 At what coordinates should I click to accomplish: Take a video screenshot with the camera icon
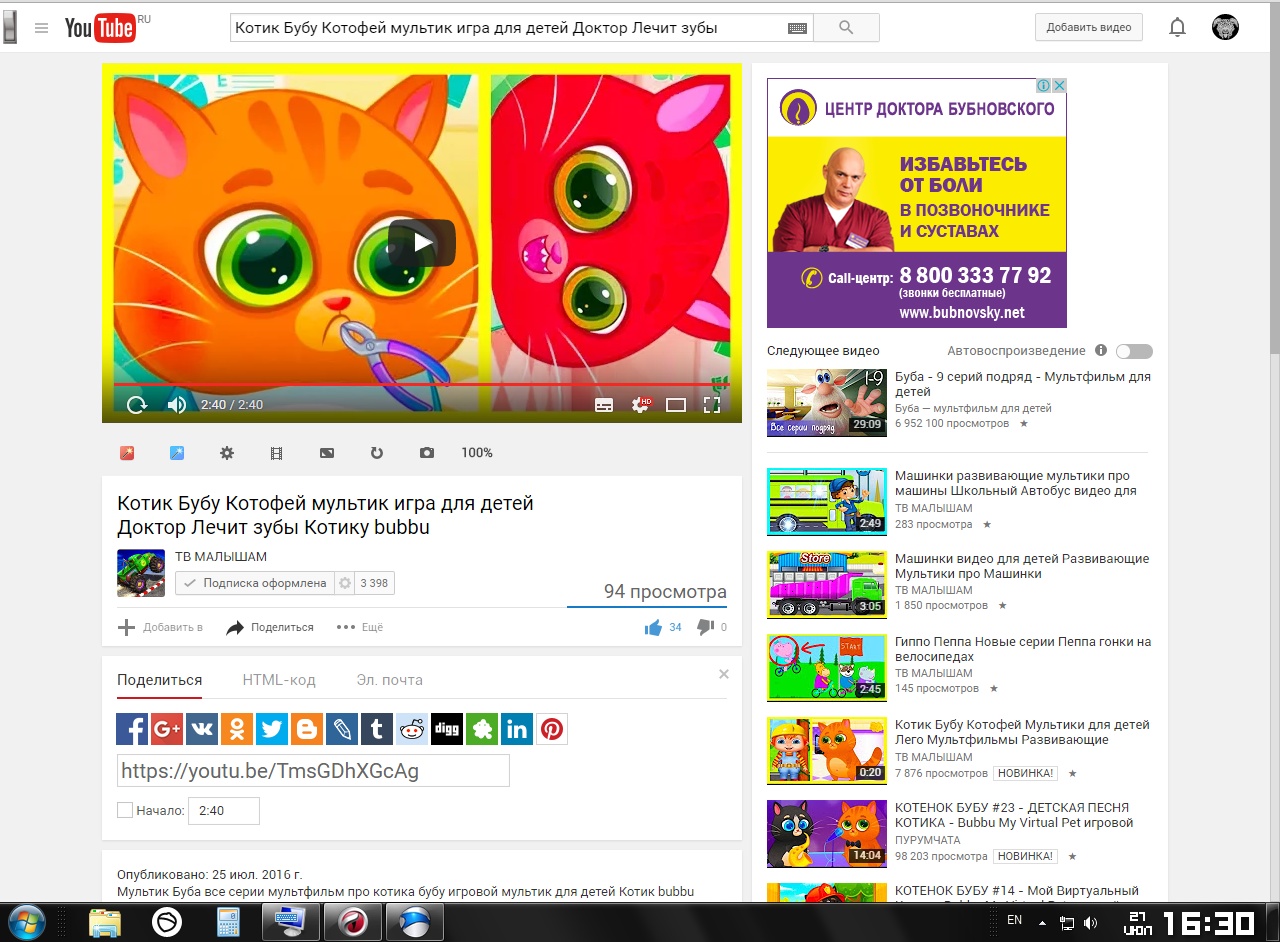point(427,453)
